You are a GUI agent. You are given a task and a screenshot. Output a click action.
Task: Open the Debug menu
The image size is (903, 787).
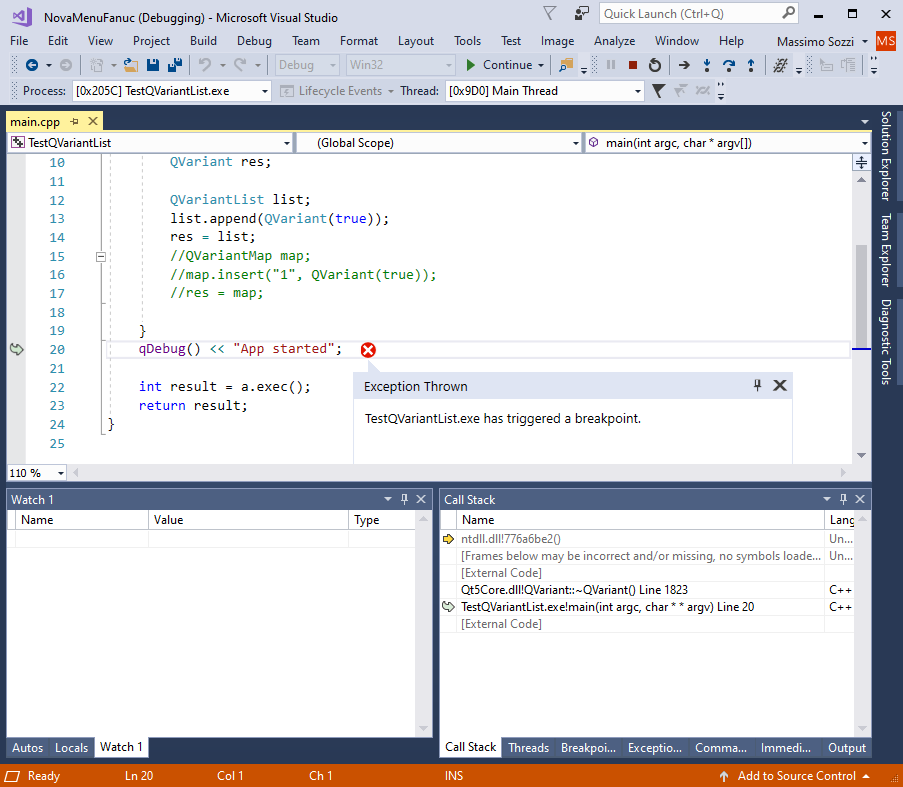coord(254,41)
